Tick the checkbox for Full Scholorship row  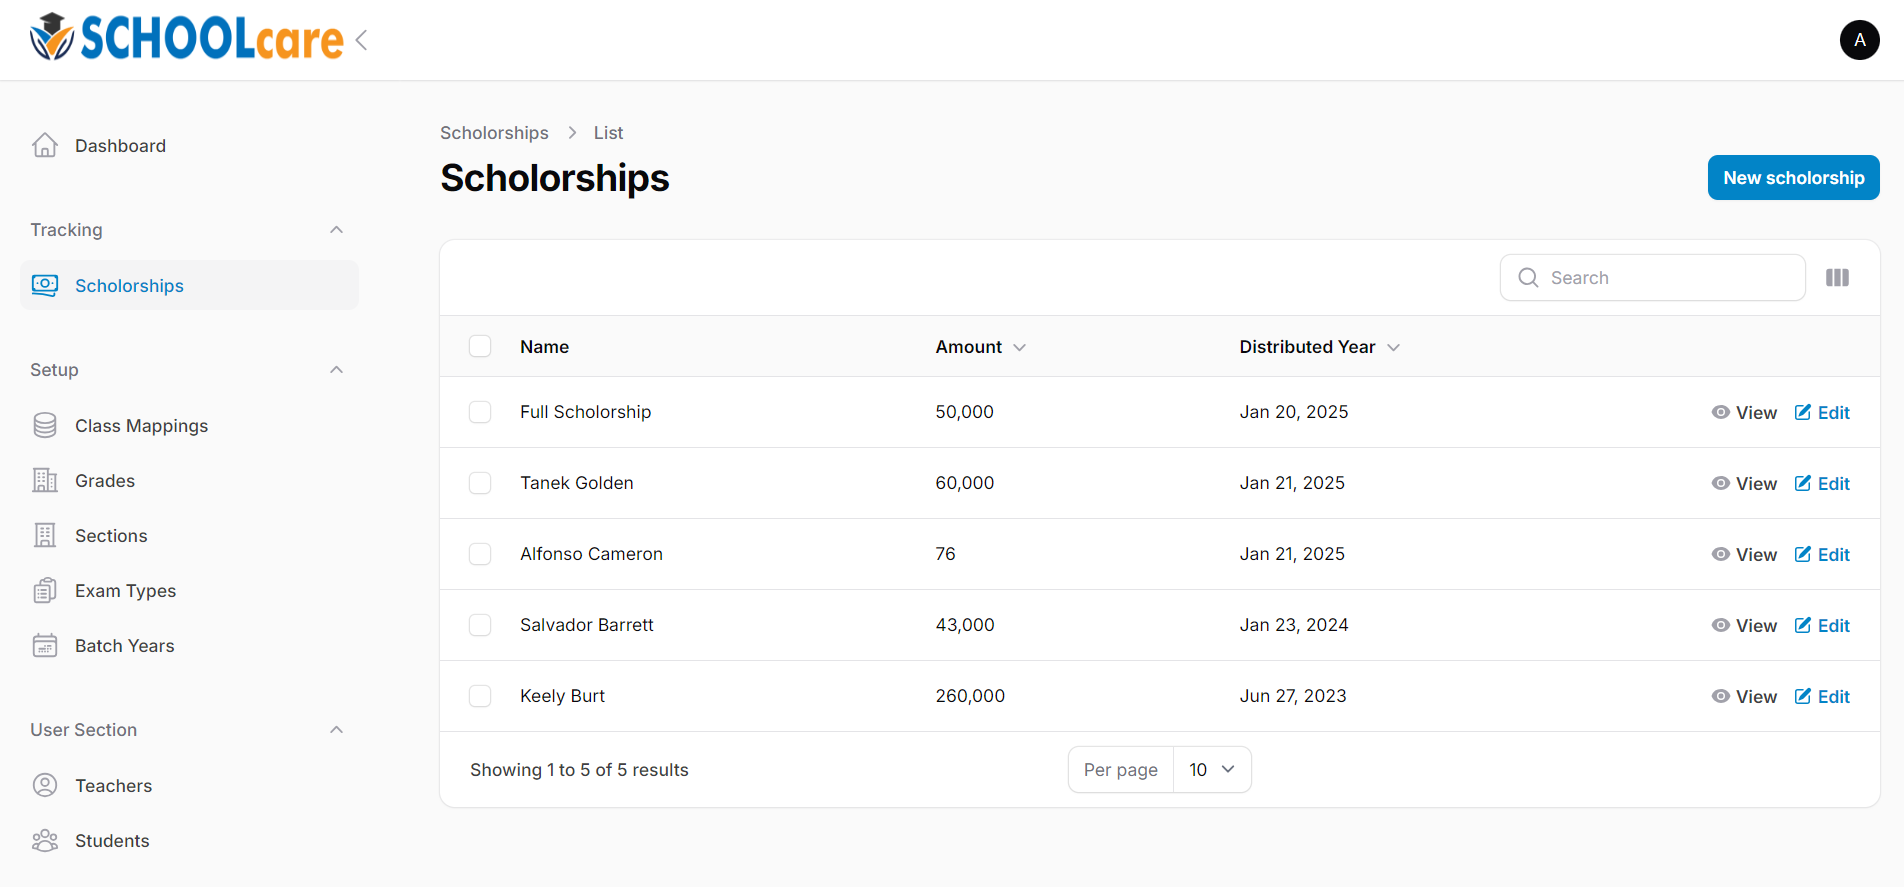coord(480,412)
